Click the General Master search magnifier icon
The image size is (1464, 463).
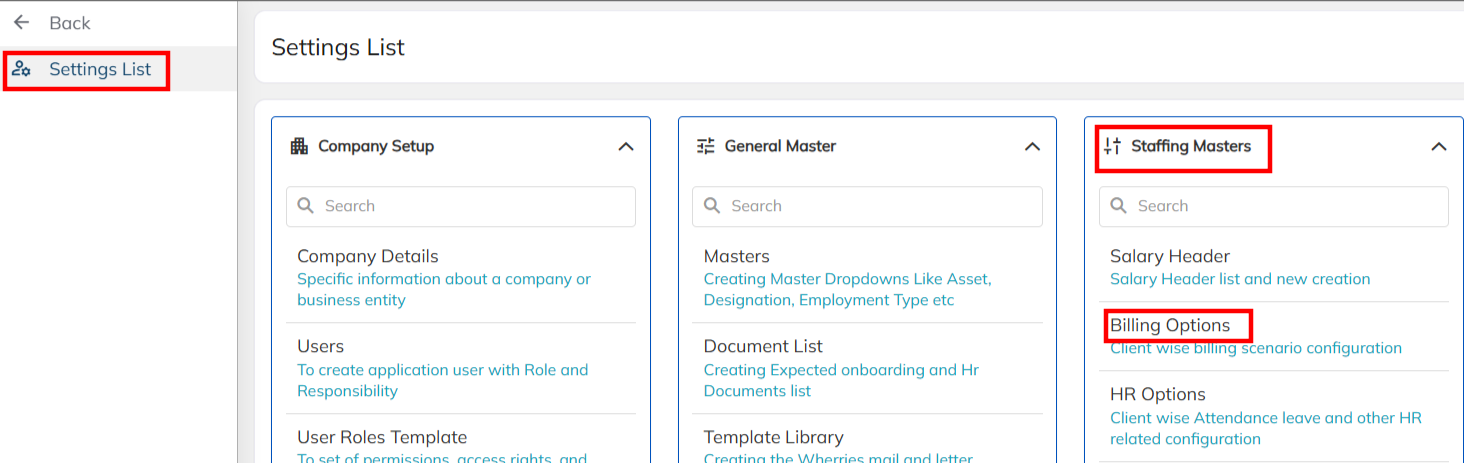tap(712, 206)
